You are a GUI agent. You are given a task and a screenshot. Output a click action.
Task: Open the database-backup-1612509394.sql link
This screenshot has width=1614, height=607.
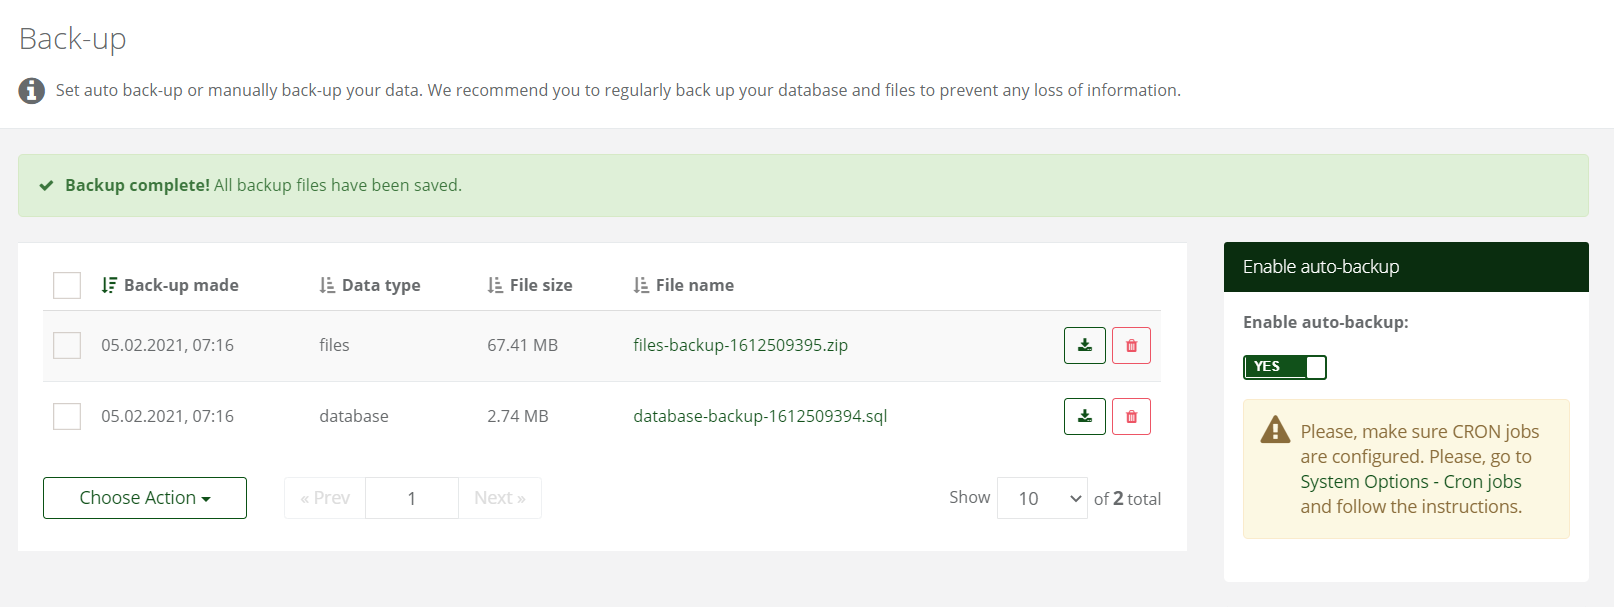click(x=760, y=416)
